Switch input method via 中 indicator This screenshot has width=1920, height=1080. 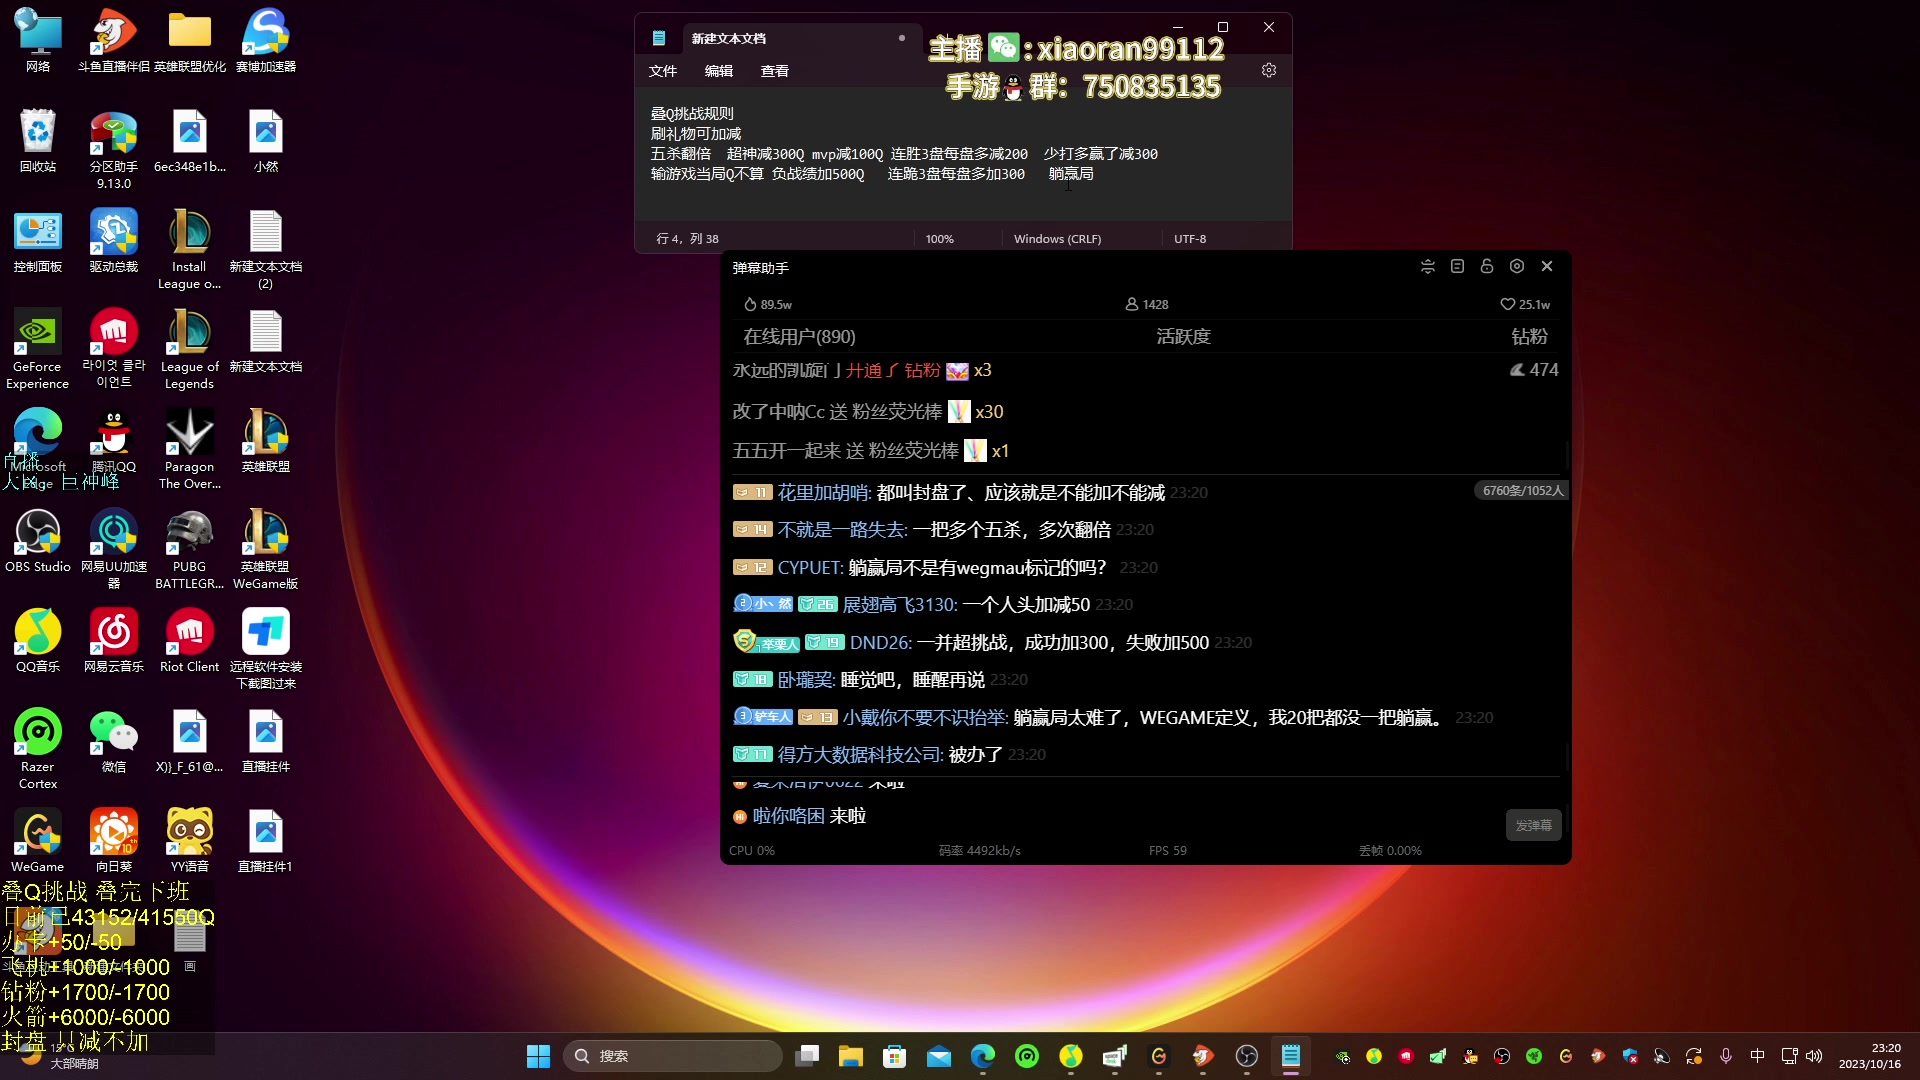point(1758,1056)
